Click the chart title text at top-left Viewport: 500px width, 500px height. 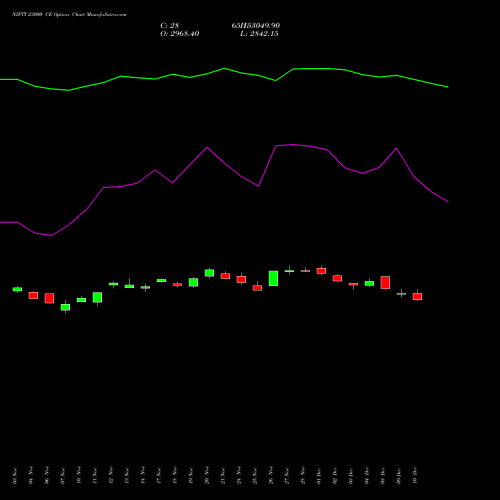69,15
